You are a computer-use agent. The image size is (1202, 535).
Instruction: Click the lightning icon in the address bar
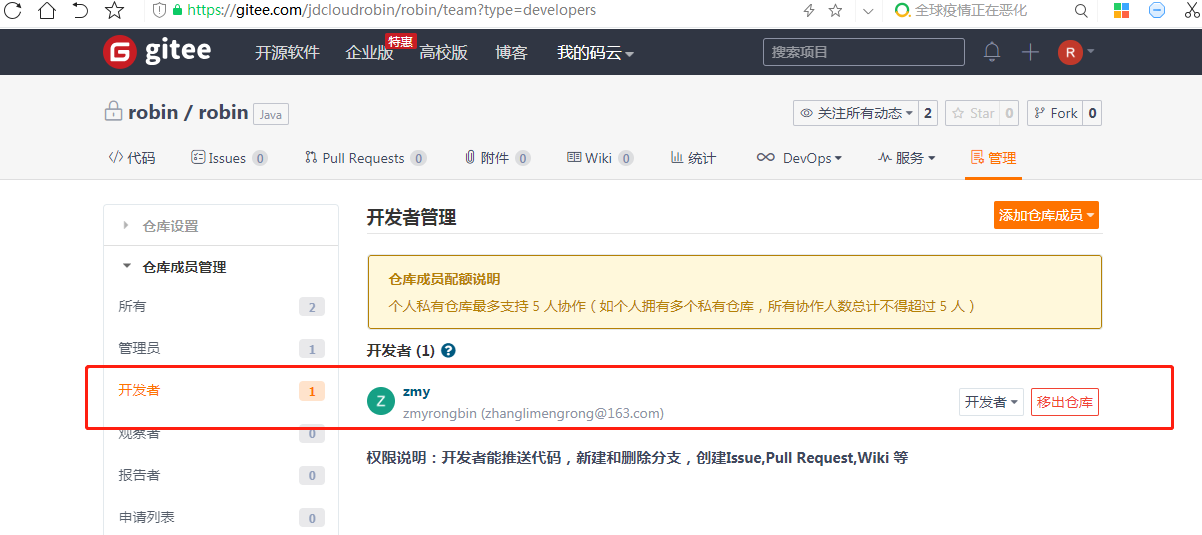pos(809,11)
